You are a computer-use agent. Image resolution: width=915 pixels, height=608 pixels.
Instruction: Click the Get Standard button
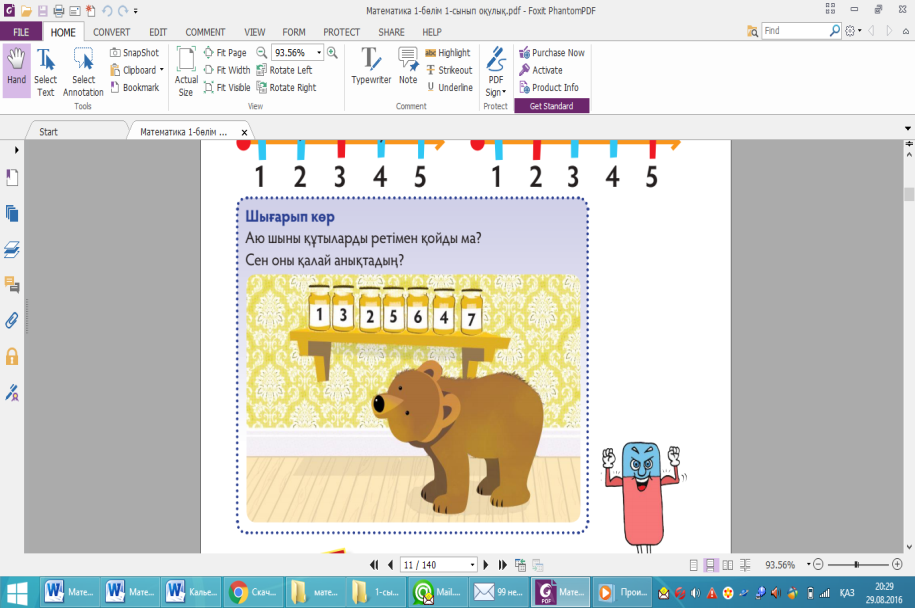[551, 106]
